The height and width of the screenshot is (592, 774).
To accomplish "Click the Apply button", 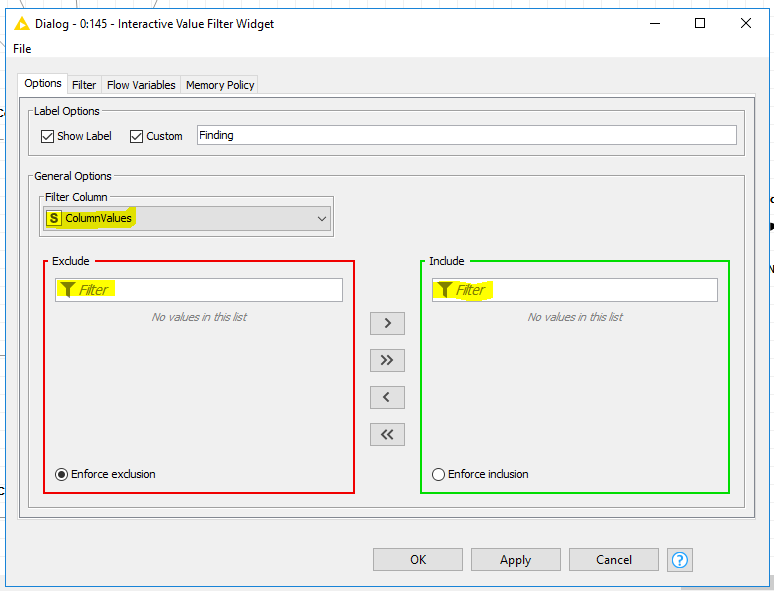I will coord(515,560).
